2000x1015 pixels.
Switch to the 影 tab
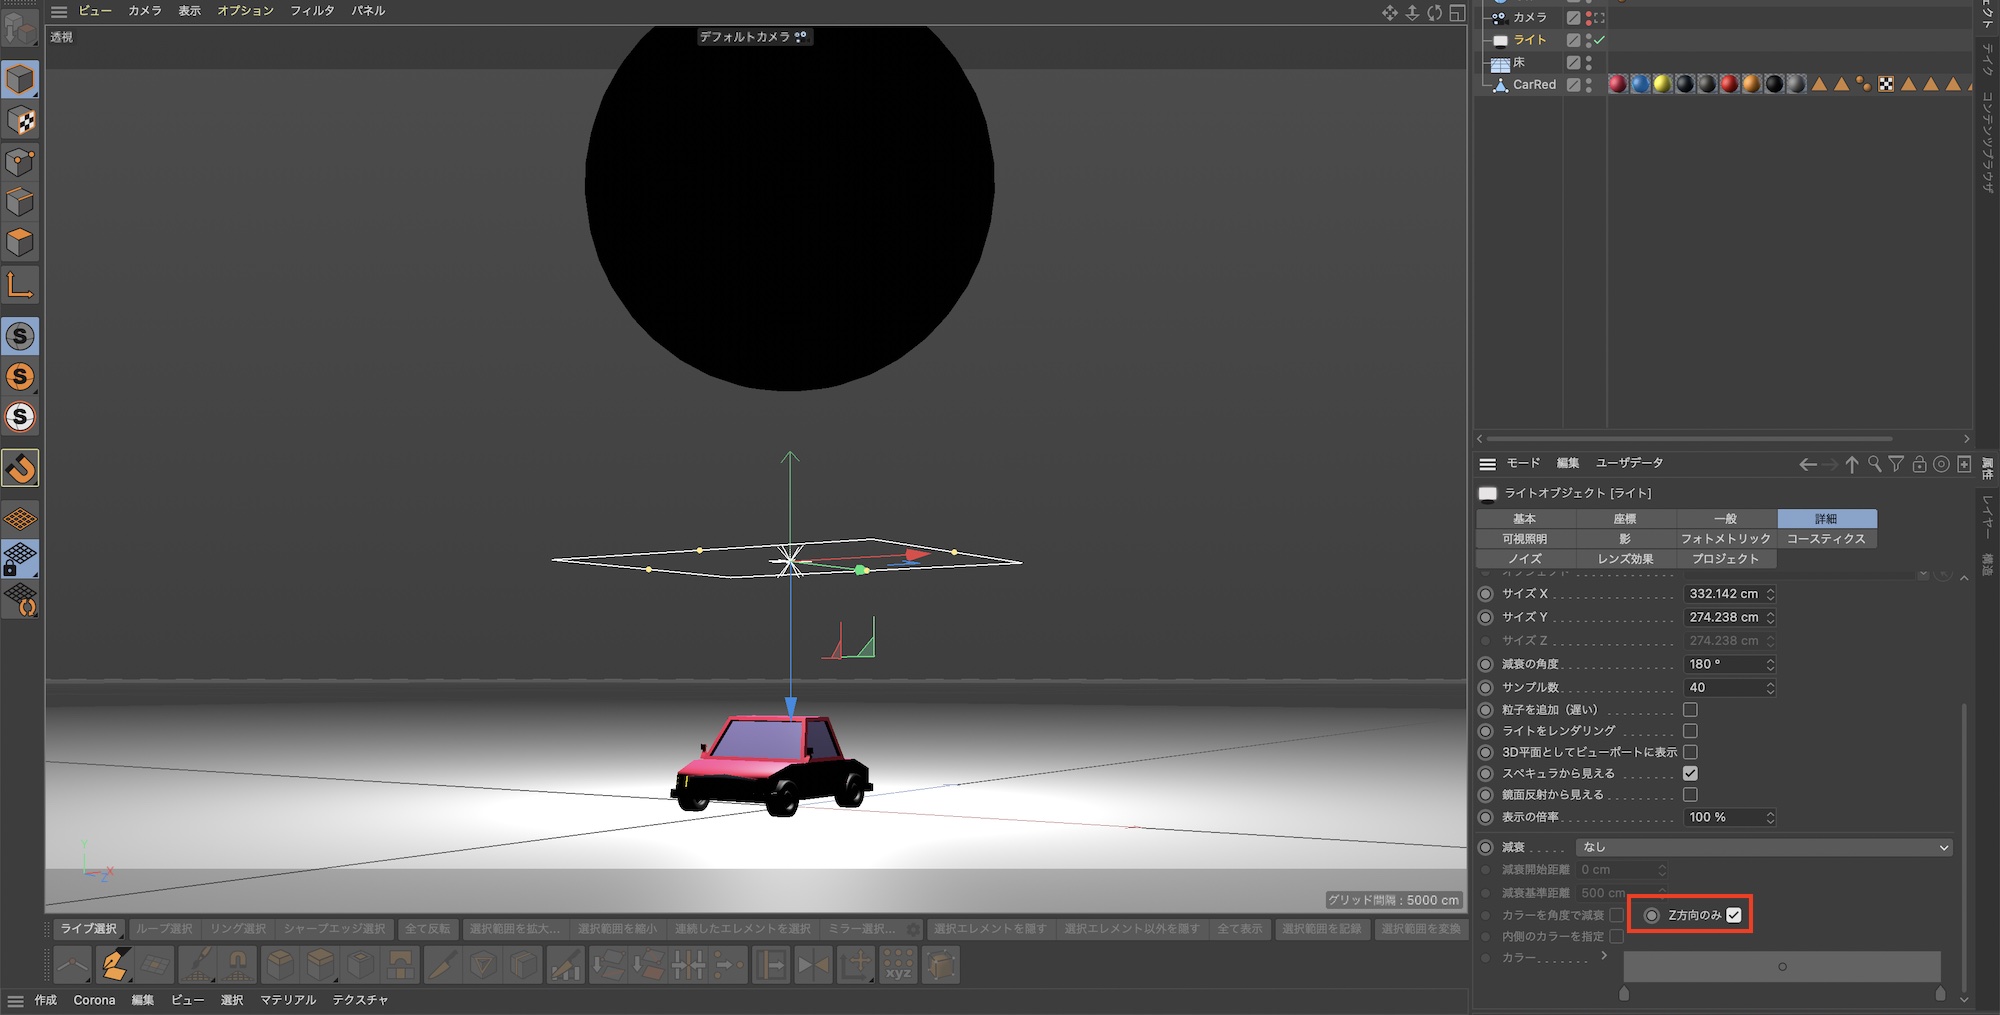tap(1625, 539)
